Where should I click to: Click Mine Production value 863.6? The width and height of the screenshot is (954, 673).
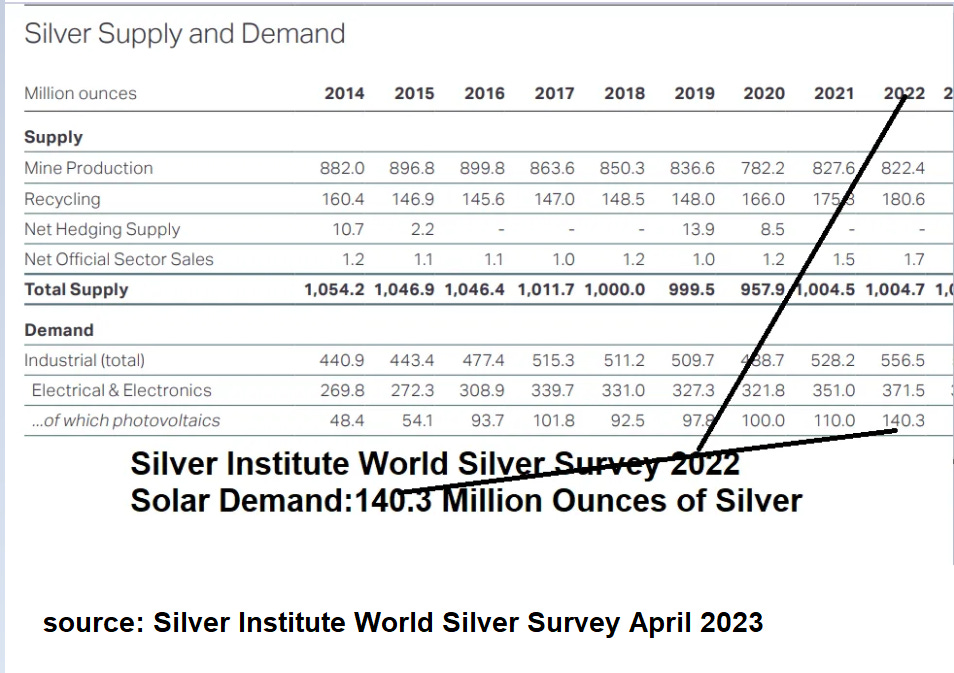(x=552, y=169)
